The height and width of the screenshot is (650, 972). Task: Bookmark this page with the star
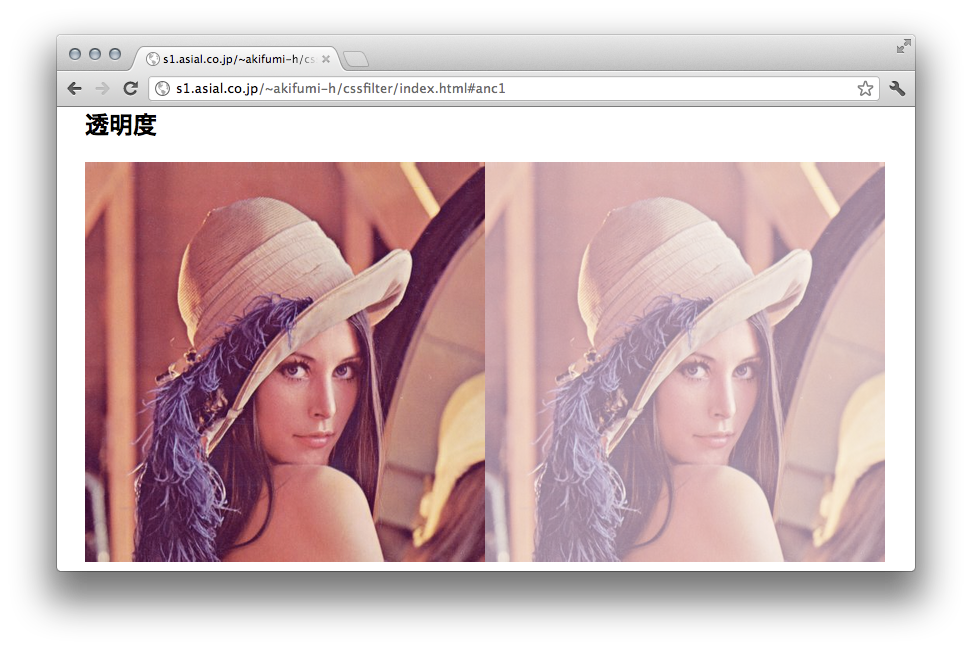coord(865,89)
